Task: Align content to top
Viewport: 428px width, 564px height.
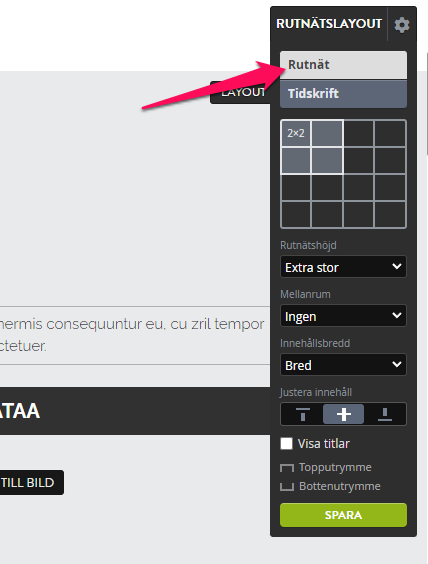Action: [302, 414]
